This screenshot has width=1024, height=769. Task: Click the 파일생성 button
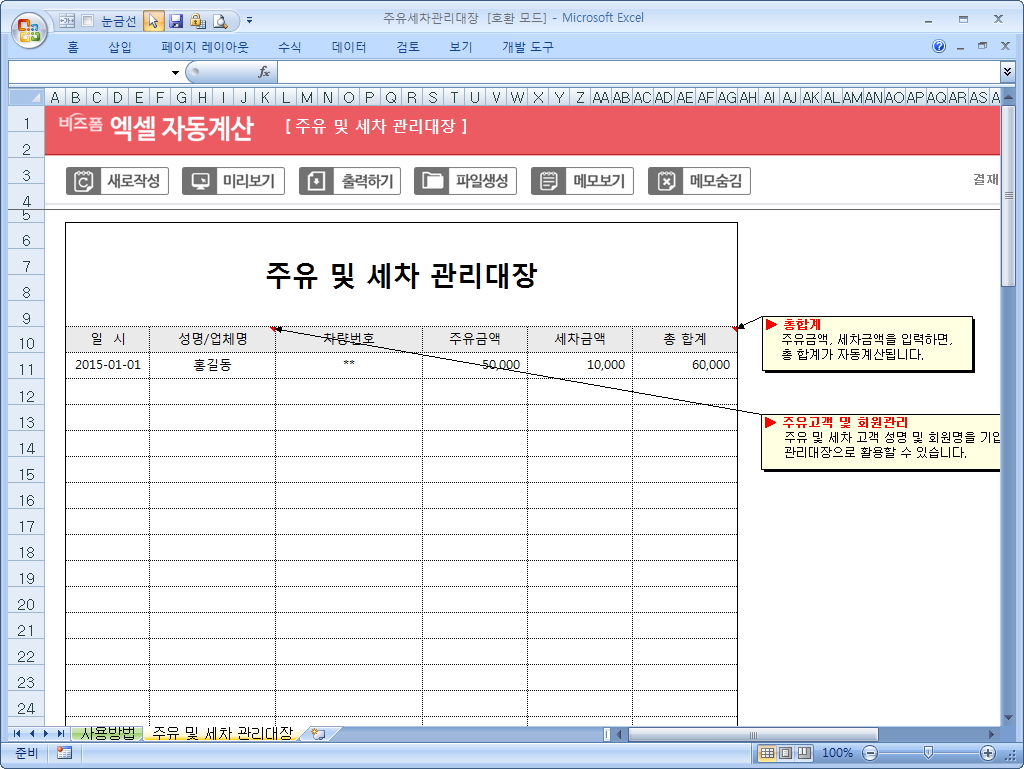465,181
